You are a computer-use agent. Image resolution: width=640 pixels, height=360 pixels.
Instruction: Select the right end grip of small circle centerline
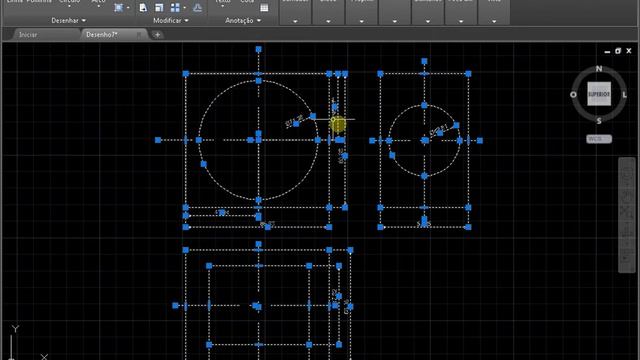coord(480,140)
